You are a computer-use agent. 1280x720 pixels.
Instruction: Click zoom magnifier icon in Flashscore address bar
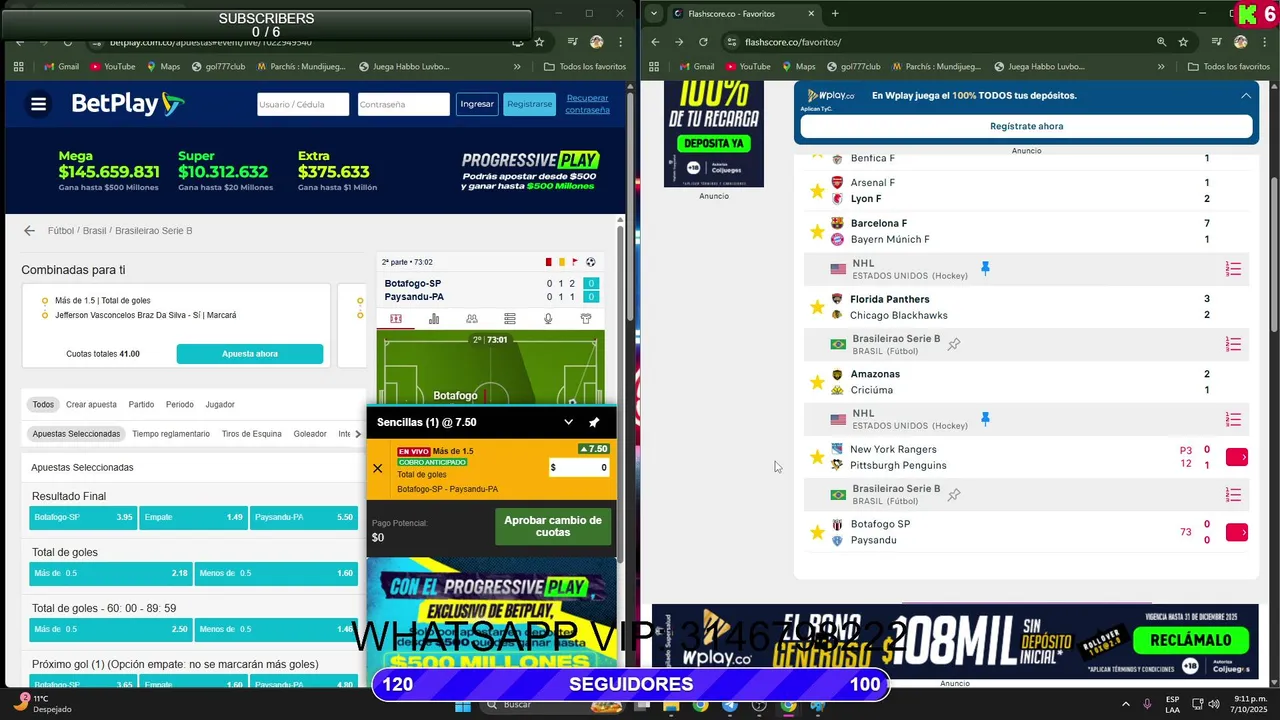(1161, 42)
